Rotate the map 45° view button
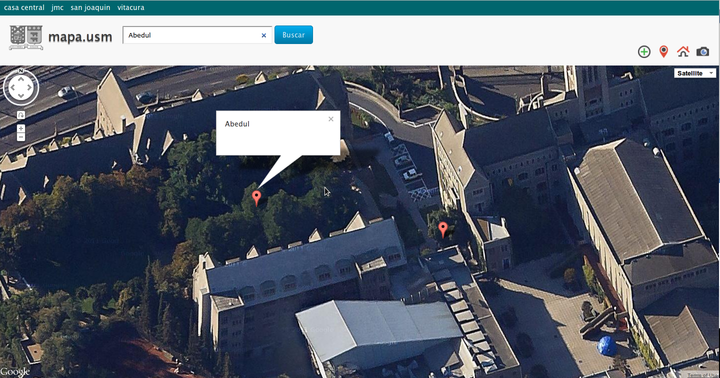Screen dimensions: 720x378 coord(21,114)
